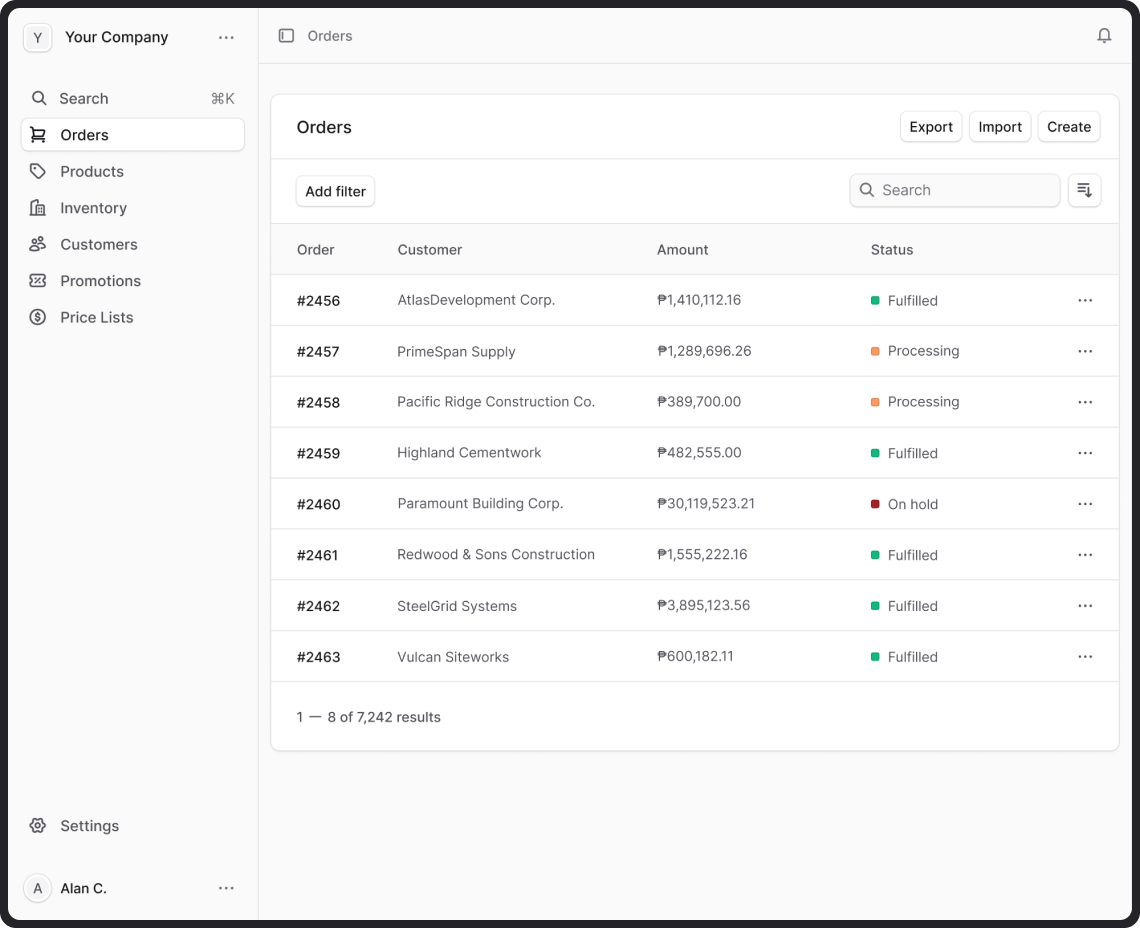The height and width of the screenshot is (928, 1140).
Task: Go to Promotions in sidebar
Action: click(133, 280)
